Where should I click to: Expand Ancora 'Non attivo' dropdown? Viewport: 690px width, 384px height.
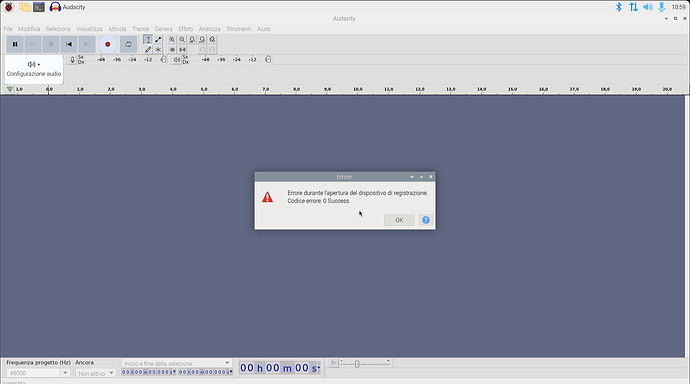pyautogui.click(x=111, y=373)
